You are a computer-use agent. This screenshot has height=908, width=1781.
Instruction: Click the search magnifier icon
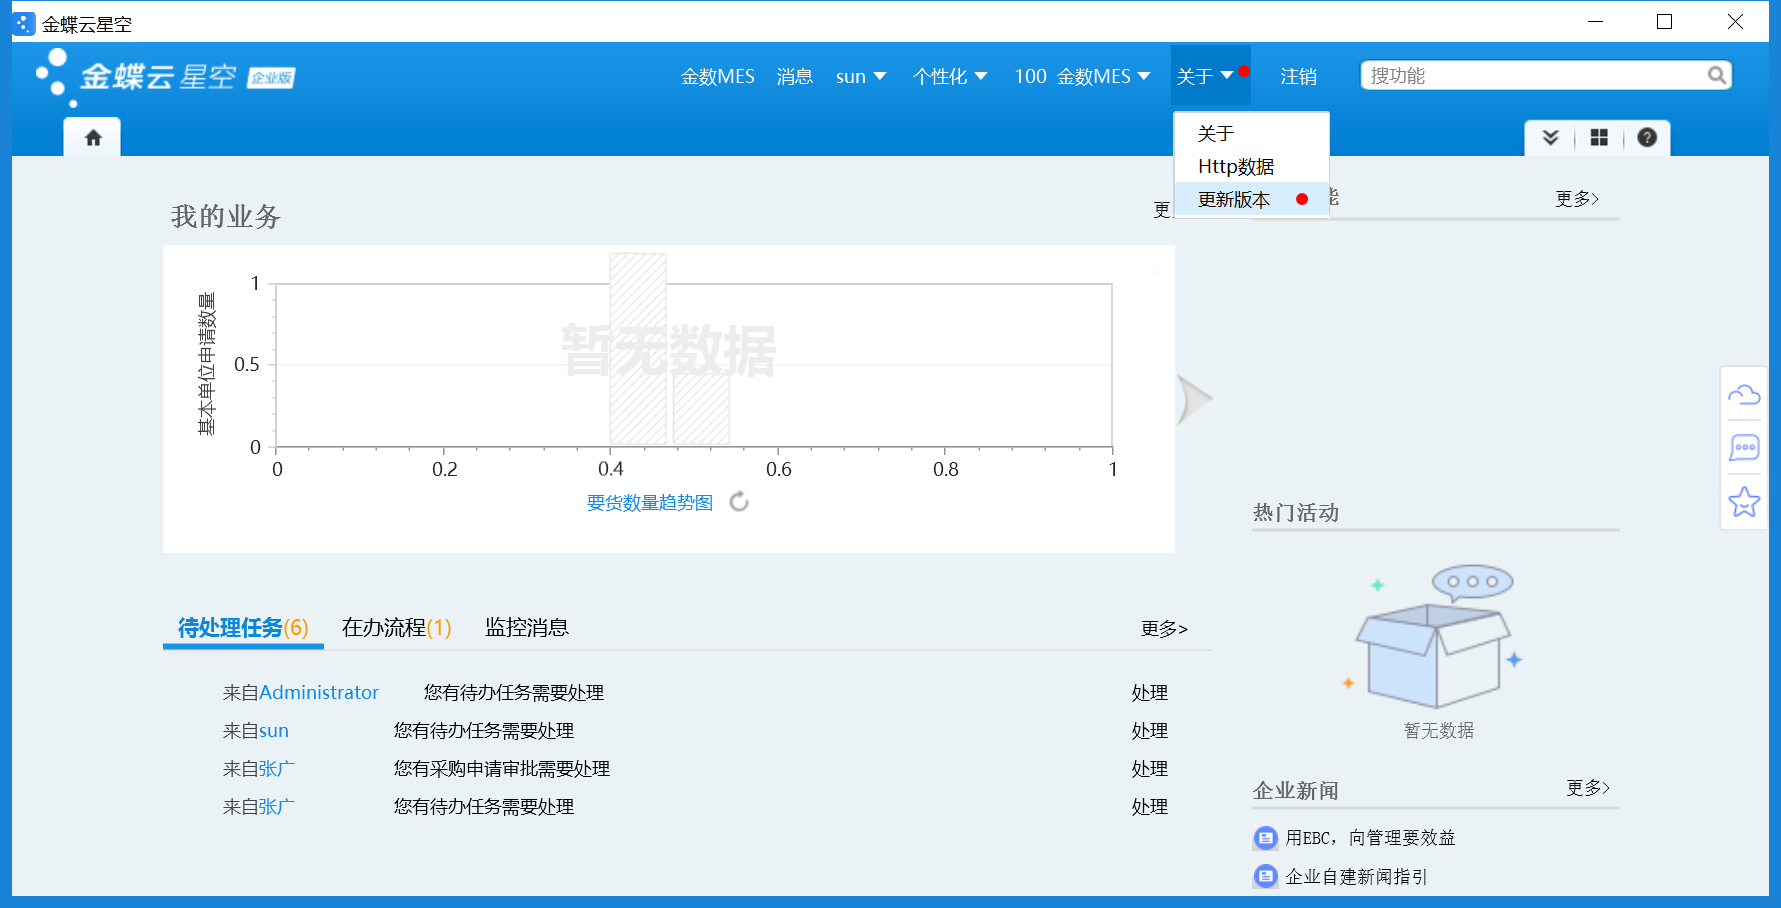[x=1716, y=75]
